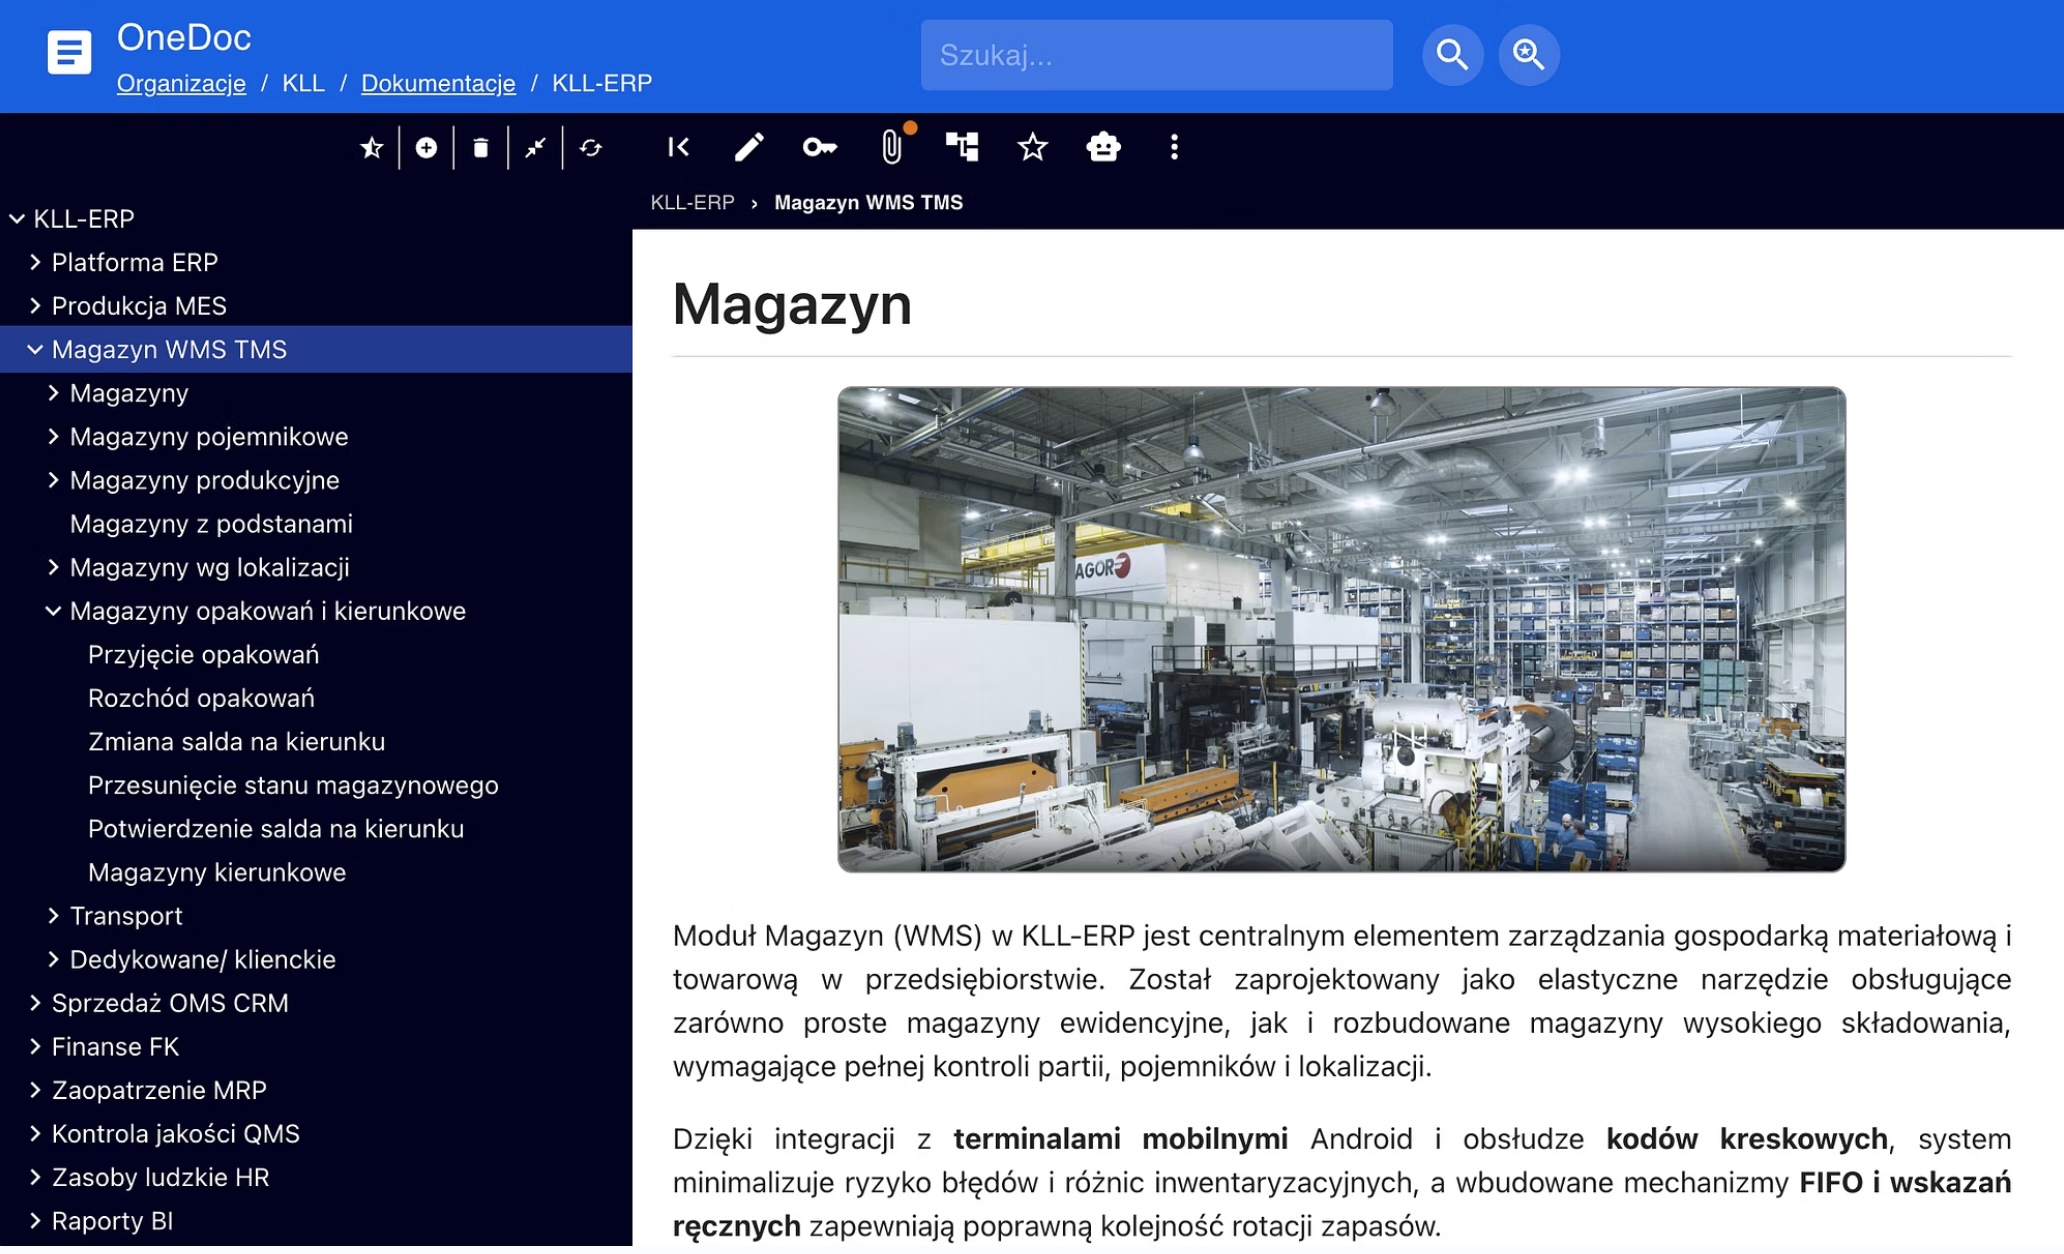Select Rozchód opakowań in the tree

click(x=201, y=698)
